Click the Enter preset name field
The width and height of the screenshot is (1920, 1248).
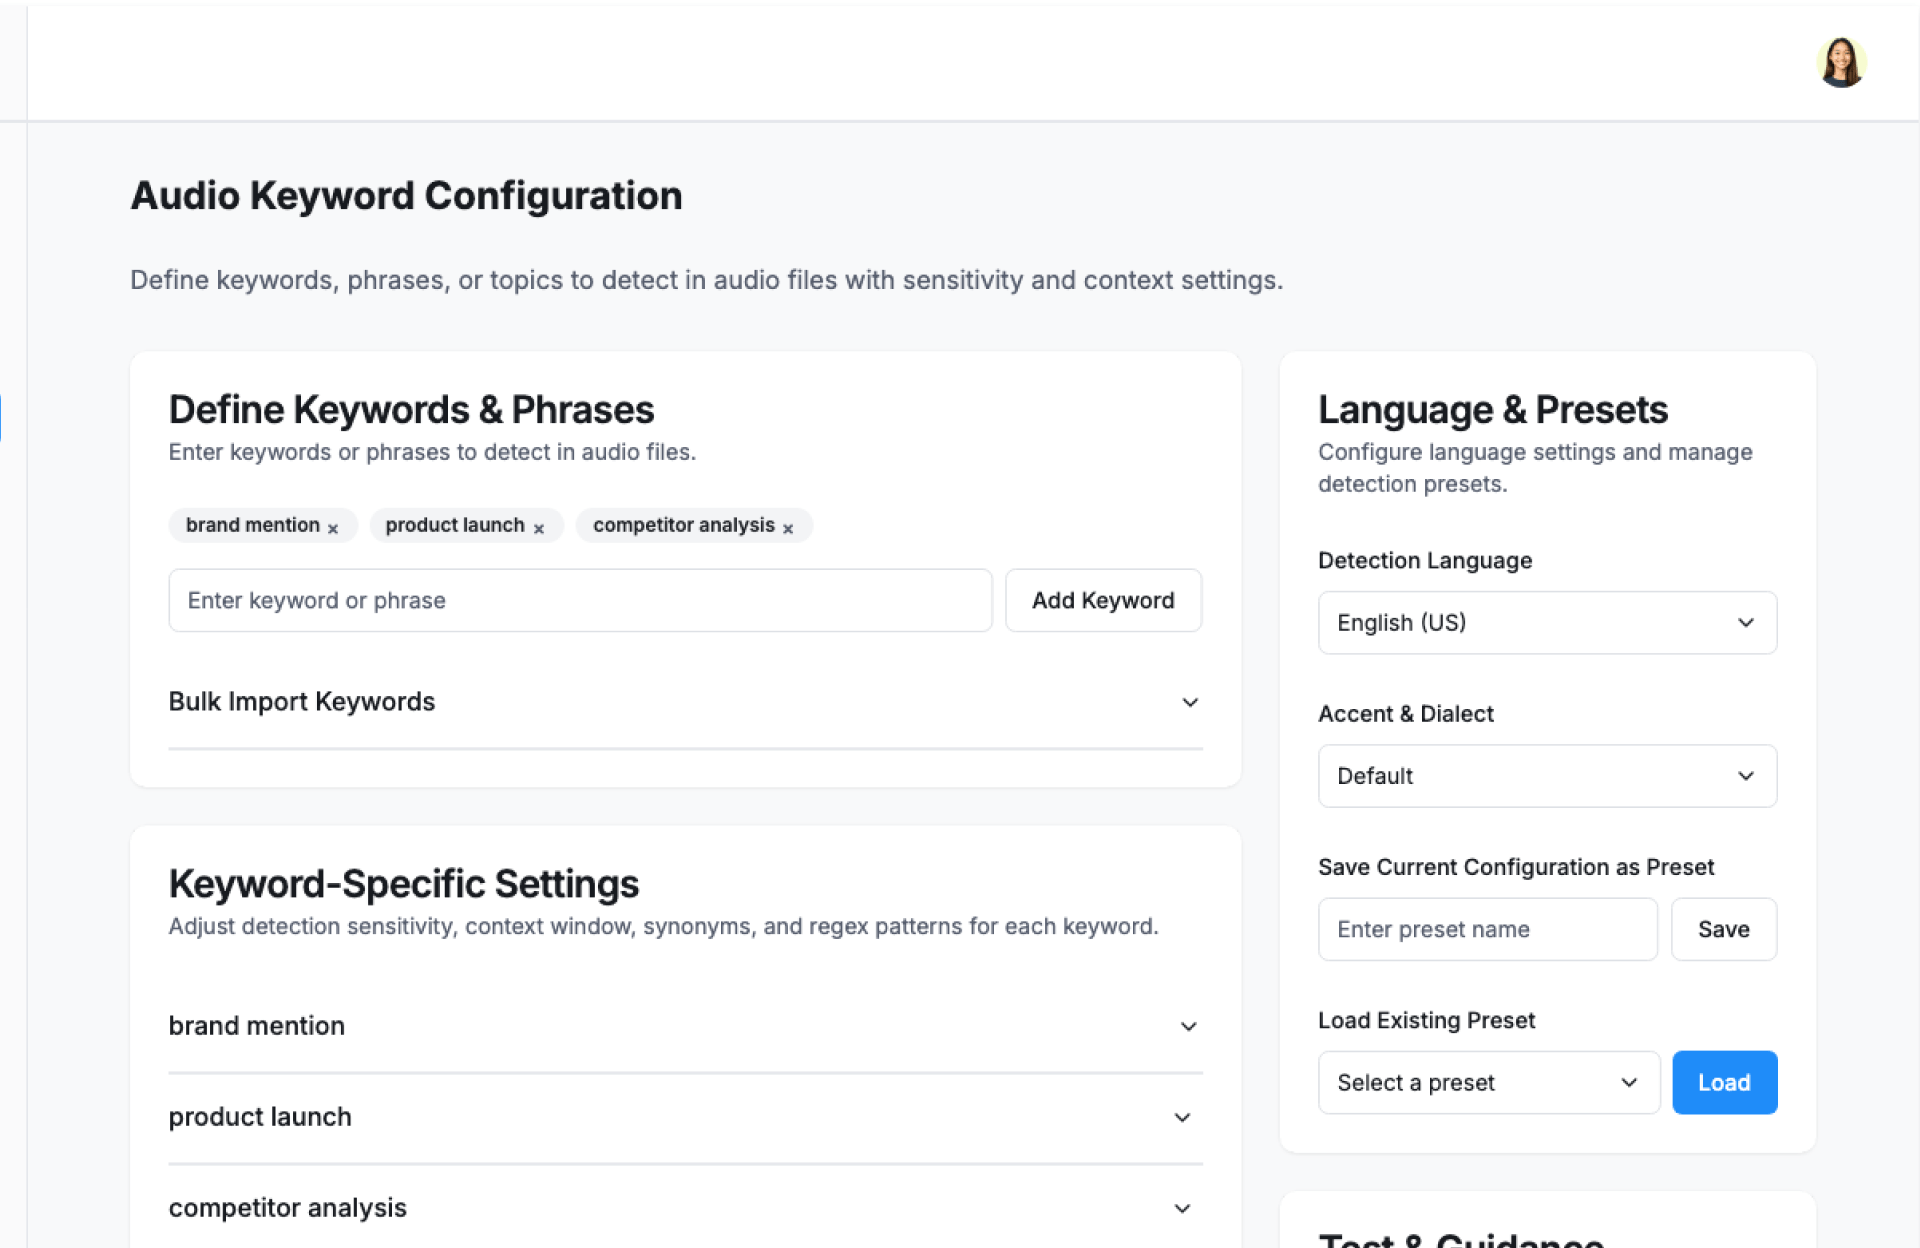1487,929
